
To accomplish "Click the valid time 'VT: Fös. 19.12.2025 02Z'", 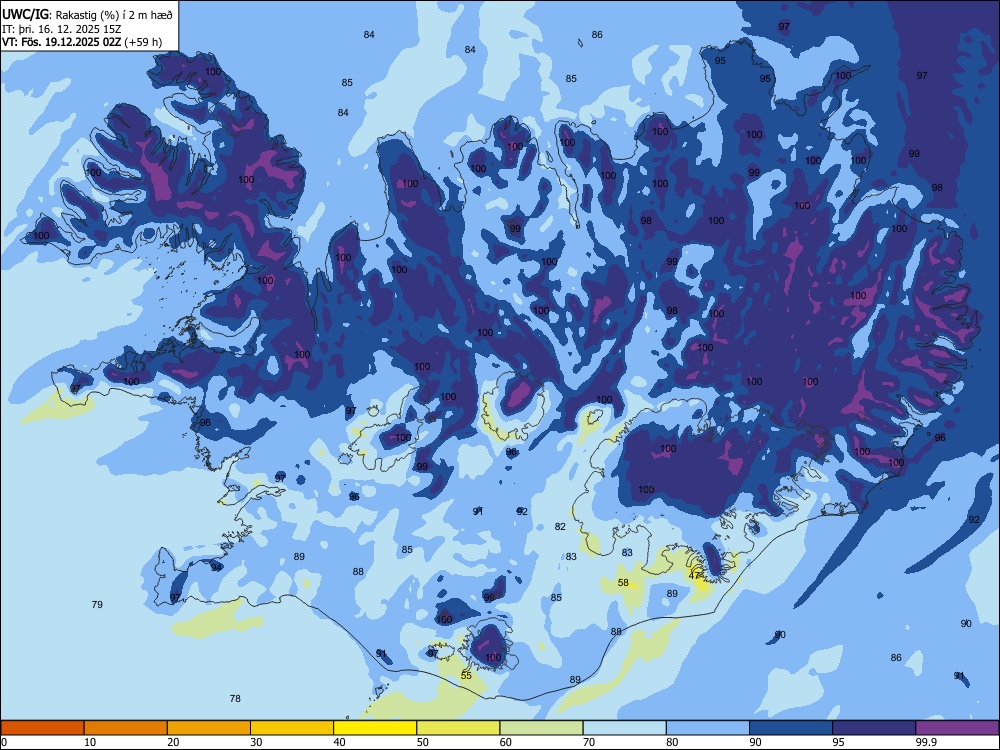I will point(61,42).
